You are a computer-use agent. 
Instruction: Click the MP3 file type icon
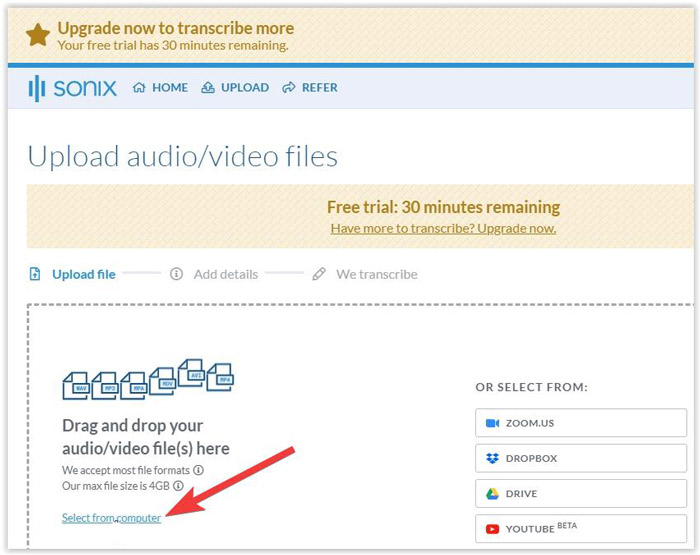click(x=104, y=386)
